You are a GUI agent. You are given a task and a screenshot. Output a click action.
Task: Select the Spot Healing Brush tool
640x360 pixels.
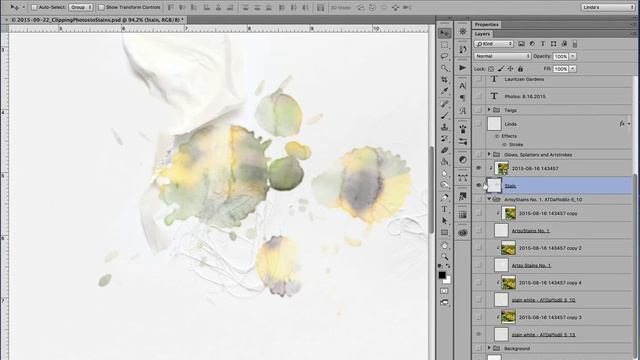[444, 104]
